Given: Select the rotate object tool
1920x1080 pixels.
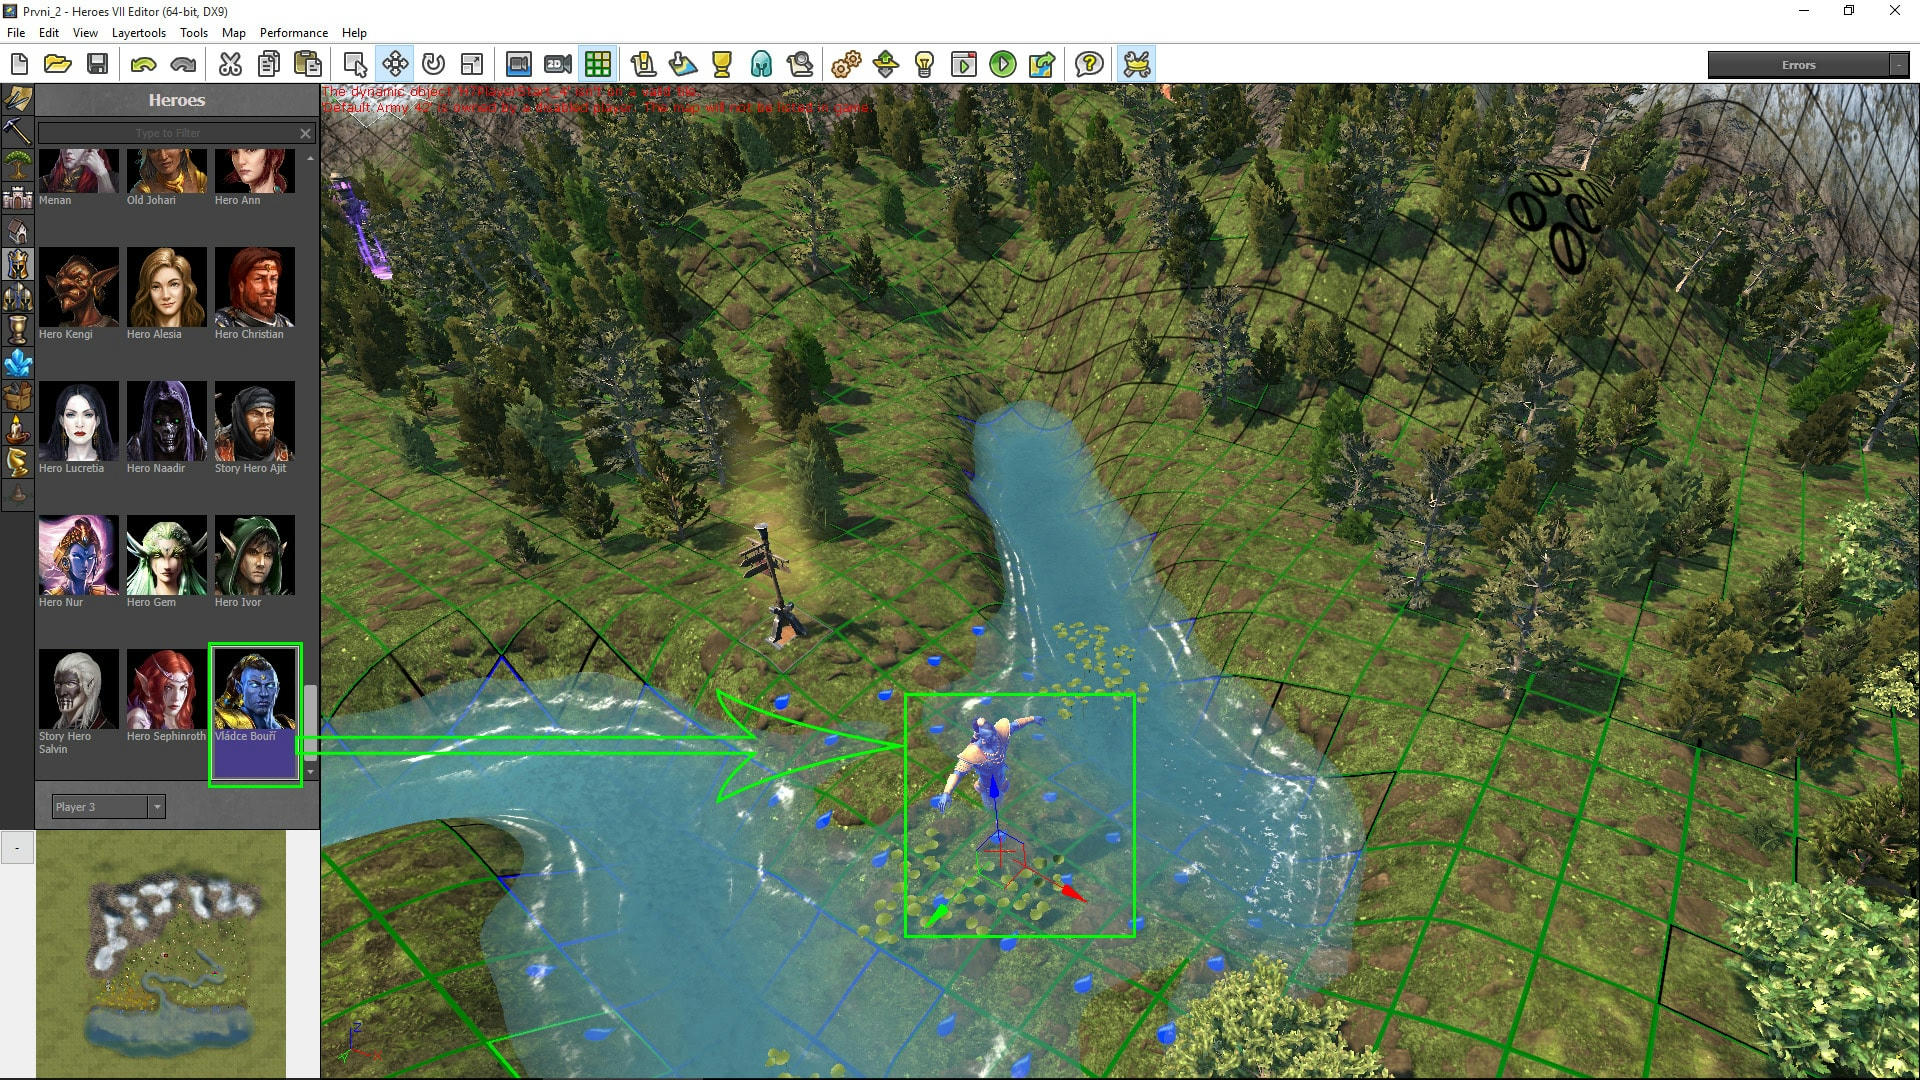Looking at the screenshot, I should [x=433, y=65].
